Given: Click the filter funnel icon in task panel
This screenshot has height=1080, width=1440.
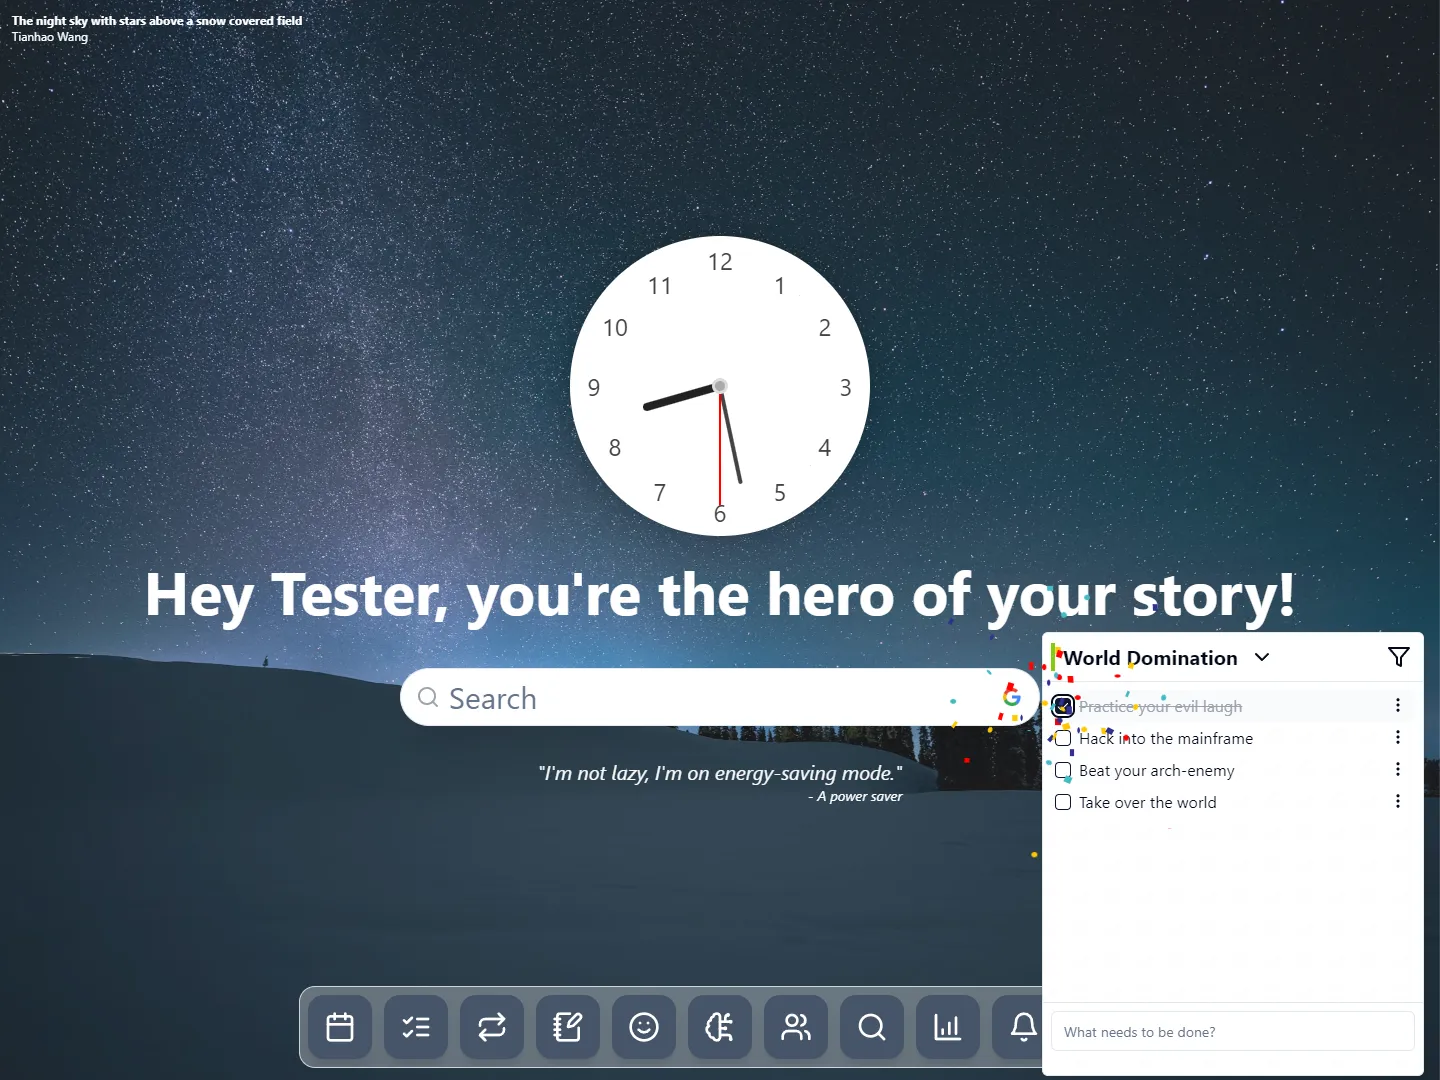Looking at the screenshot, I should click(1398, 656).
